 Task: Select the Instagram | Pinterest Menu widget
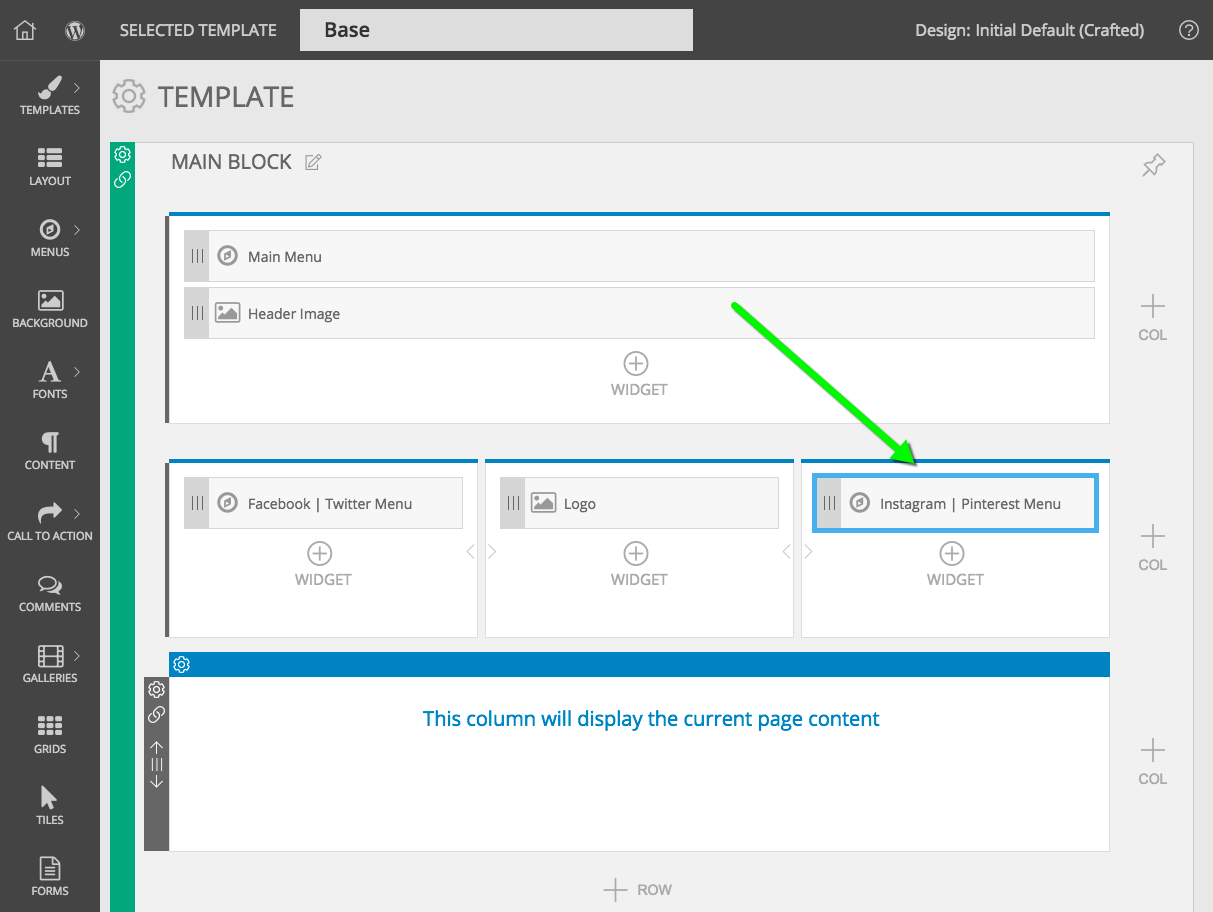click(x=955, y=503)
